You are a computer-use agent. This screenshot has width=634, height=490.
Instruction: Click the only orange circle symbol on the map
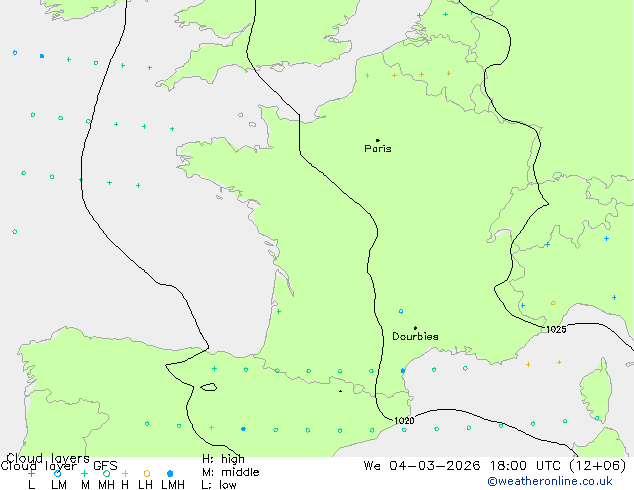553,303
